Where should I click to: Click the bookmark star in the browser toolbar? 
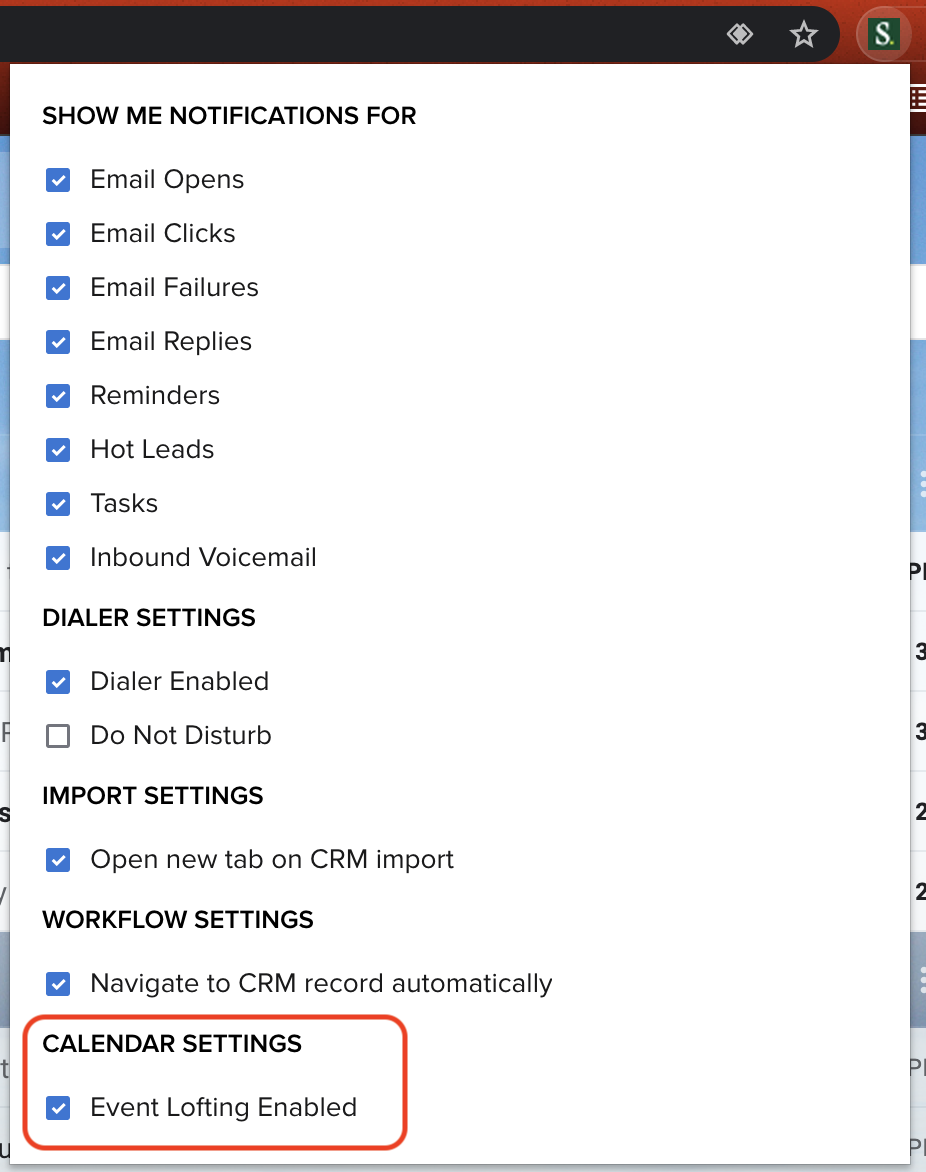[803, 34]
